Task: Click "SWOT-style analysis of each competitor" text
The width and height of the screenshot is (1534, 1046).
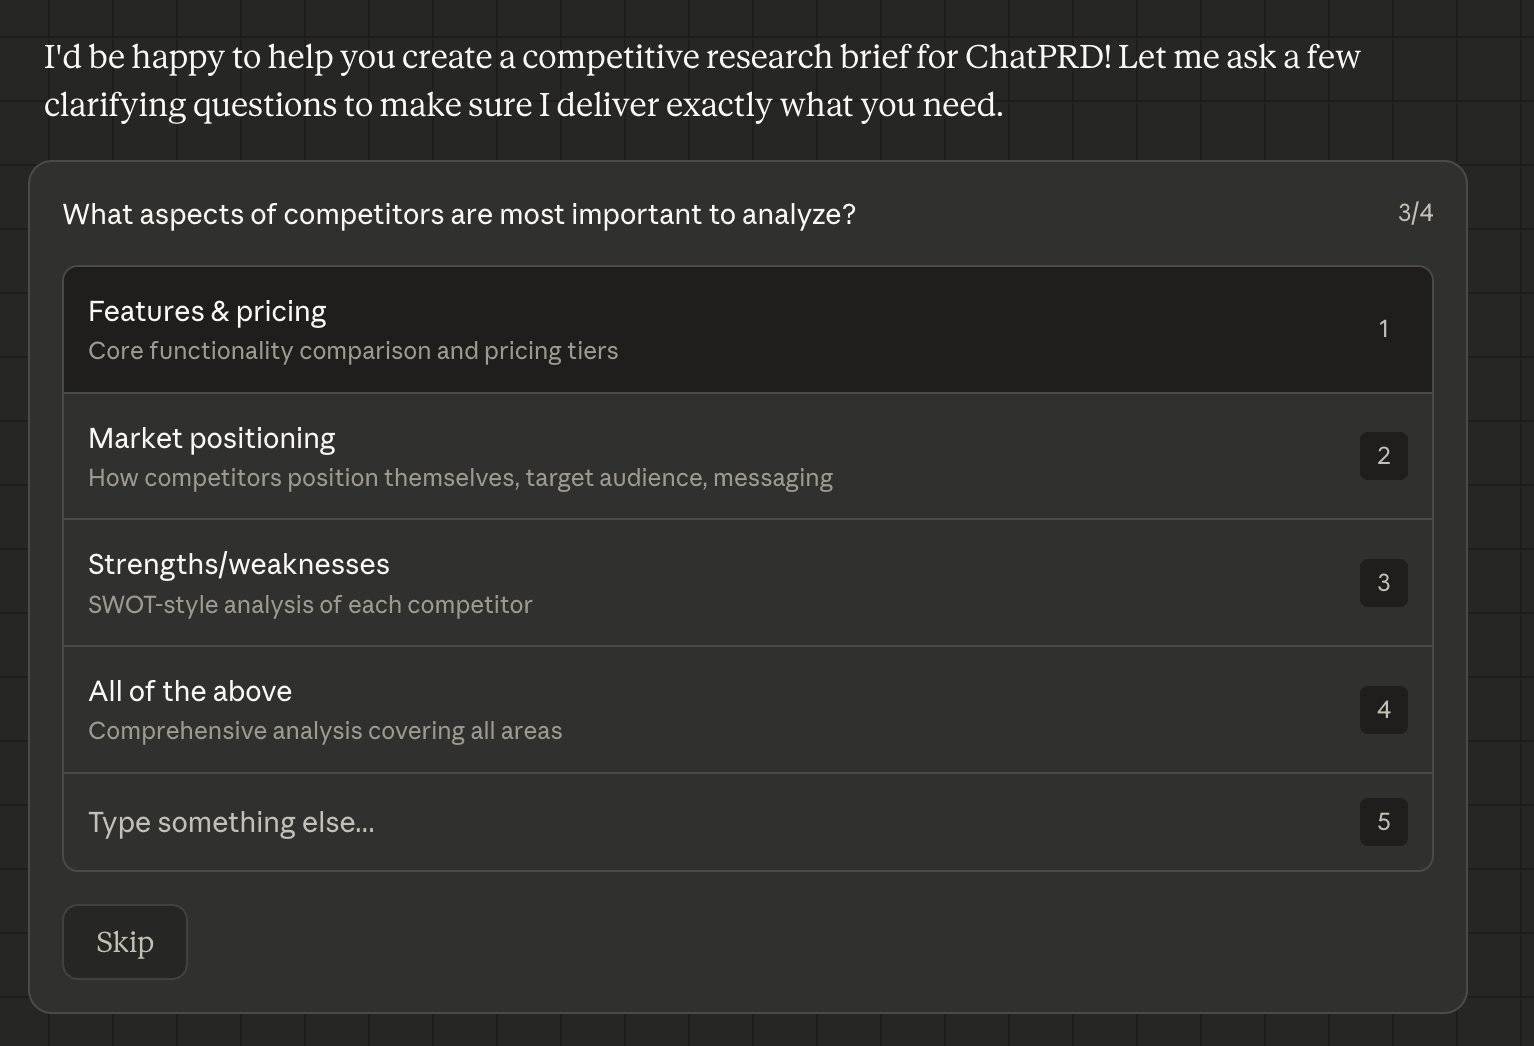Action: click(x=310, y=605)
